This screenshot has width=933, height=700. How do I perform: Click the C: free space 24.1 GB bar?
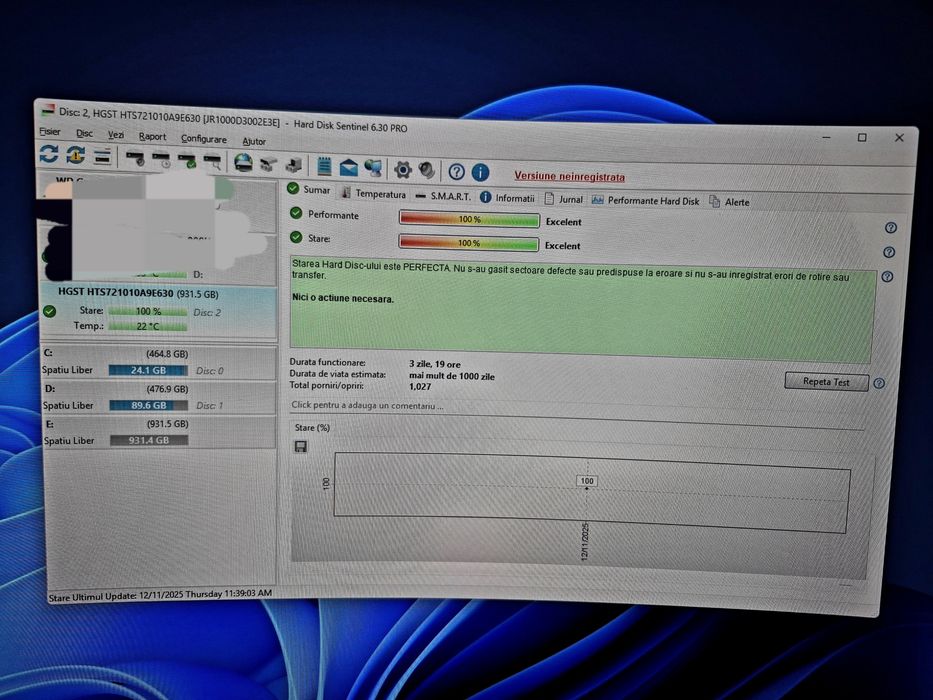tap(148, 370)
